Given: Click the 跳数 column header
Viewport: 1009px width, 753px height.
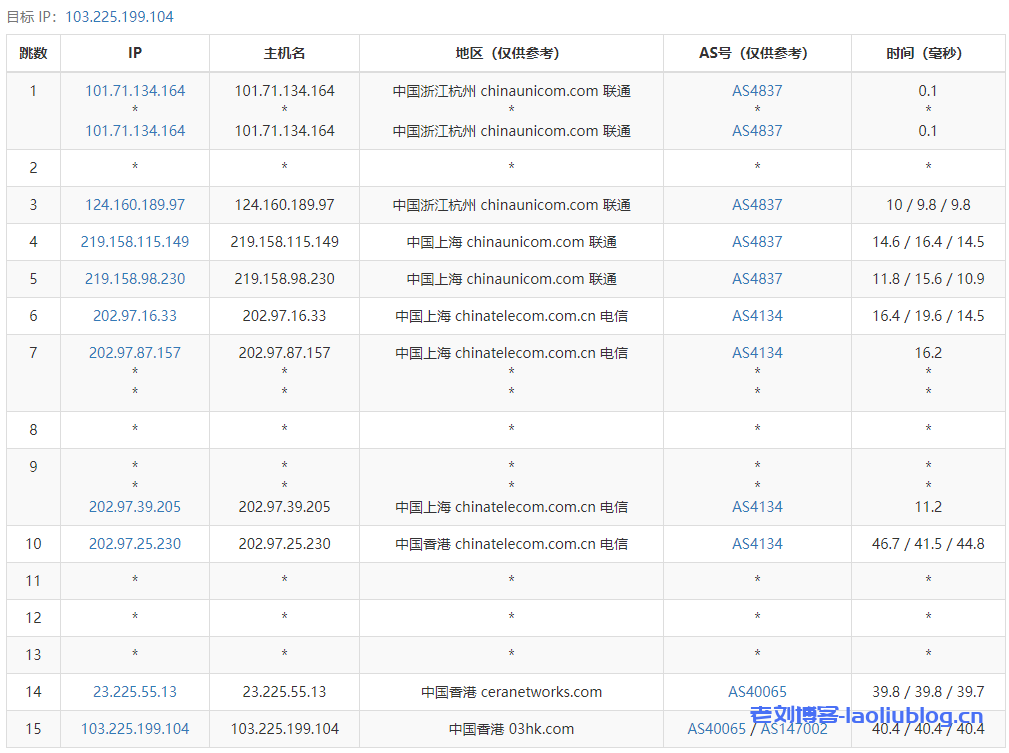Looking at the screenshot, I should pos(33,53).
